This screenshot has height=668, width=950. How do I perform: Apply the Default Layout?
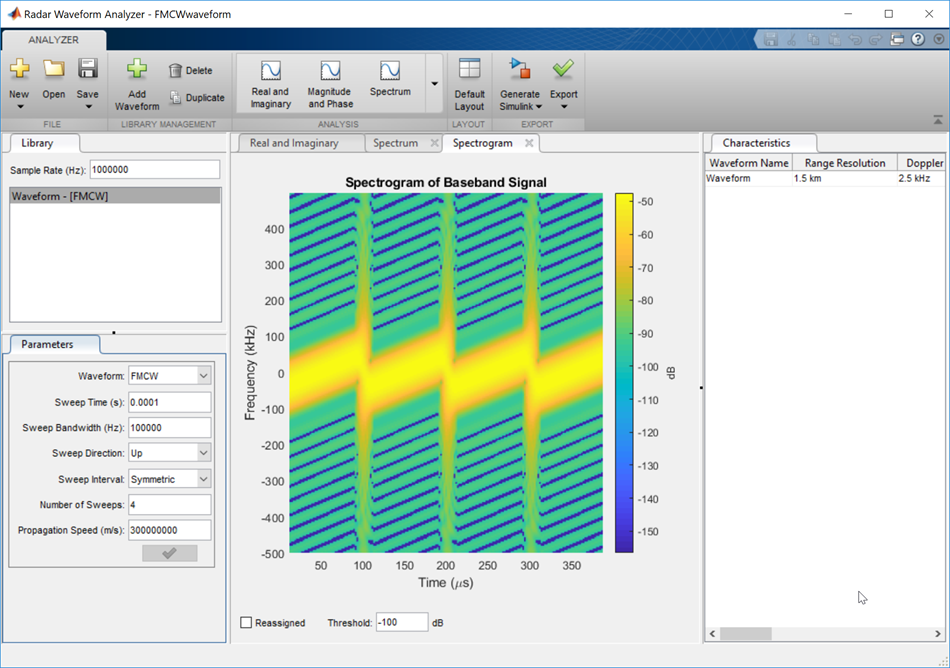[x=469, y=82]
